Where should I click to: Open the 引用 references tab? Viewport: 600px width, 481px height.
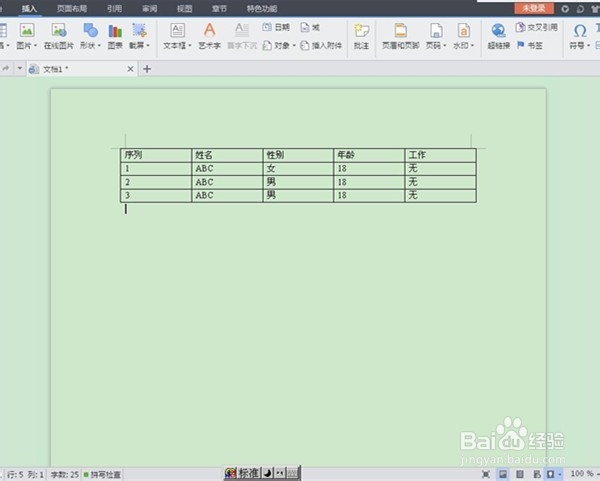pyautogui.click(x=114, y=8)
